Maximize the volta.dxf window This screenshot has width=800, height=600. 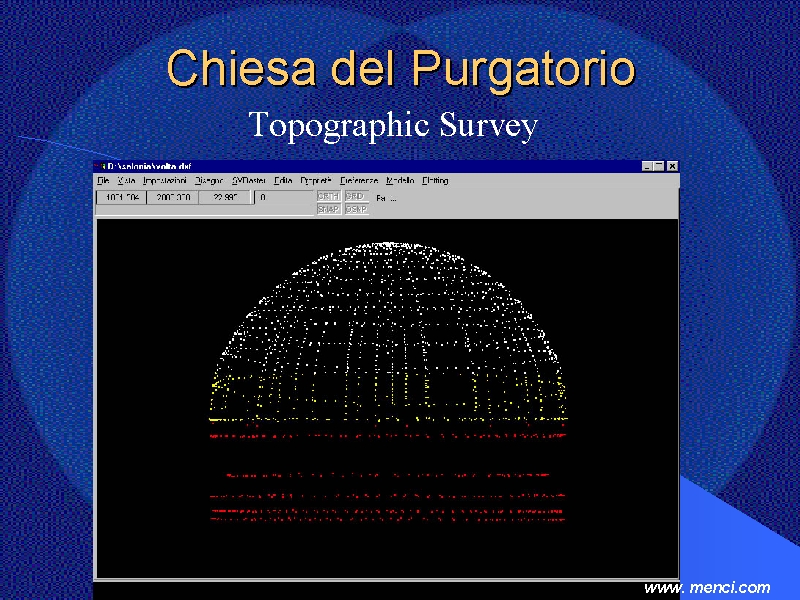click(659, 166)
